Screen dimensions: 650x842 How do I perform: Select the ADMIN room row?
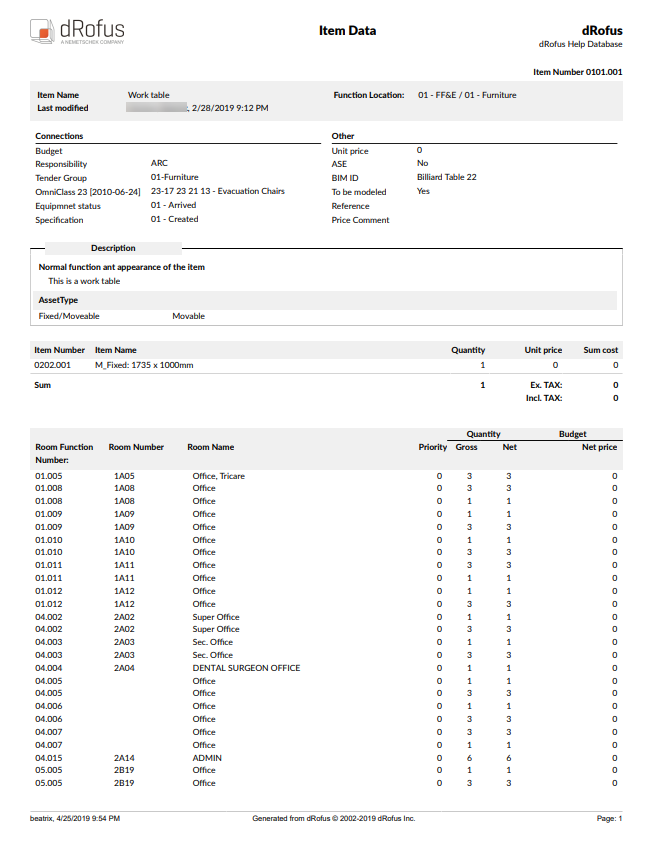[207, 758]
